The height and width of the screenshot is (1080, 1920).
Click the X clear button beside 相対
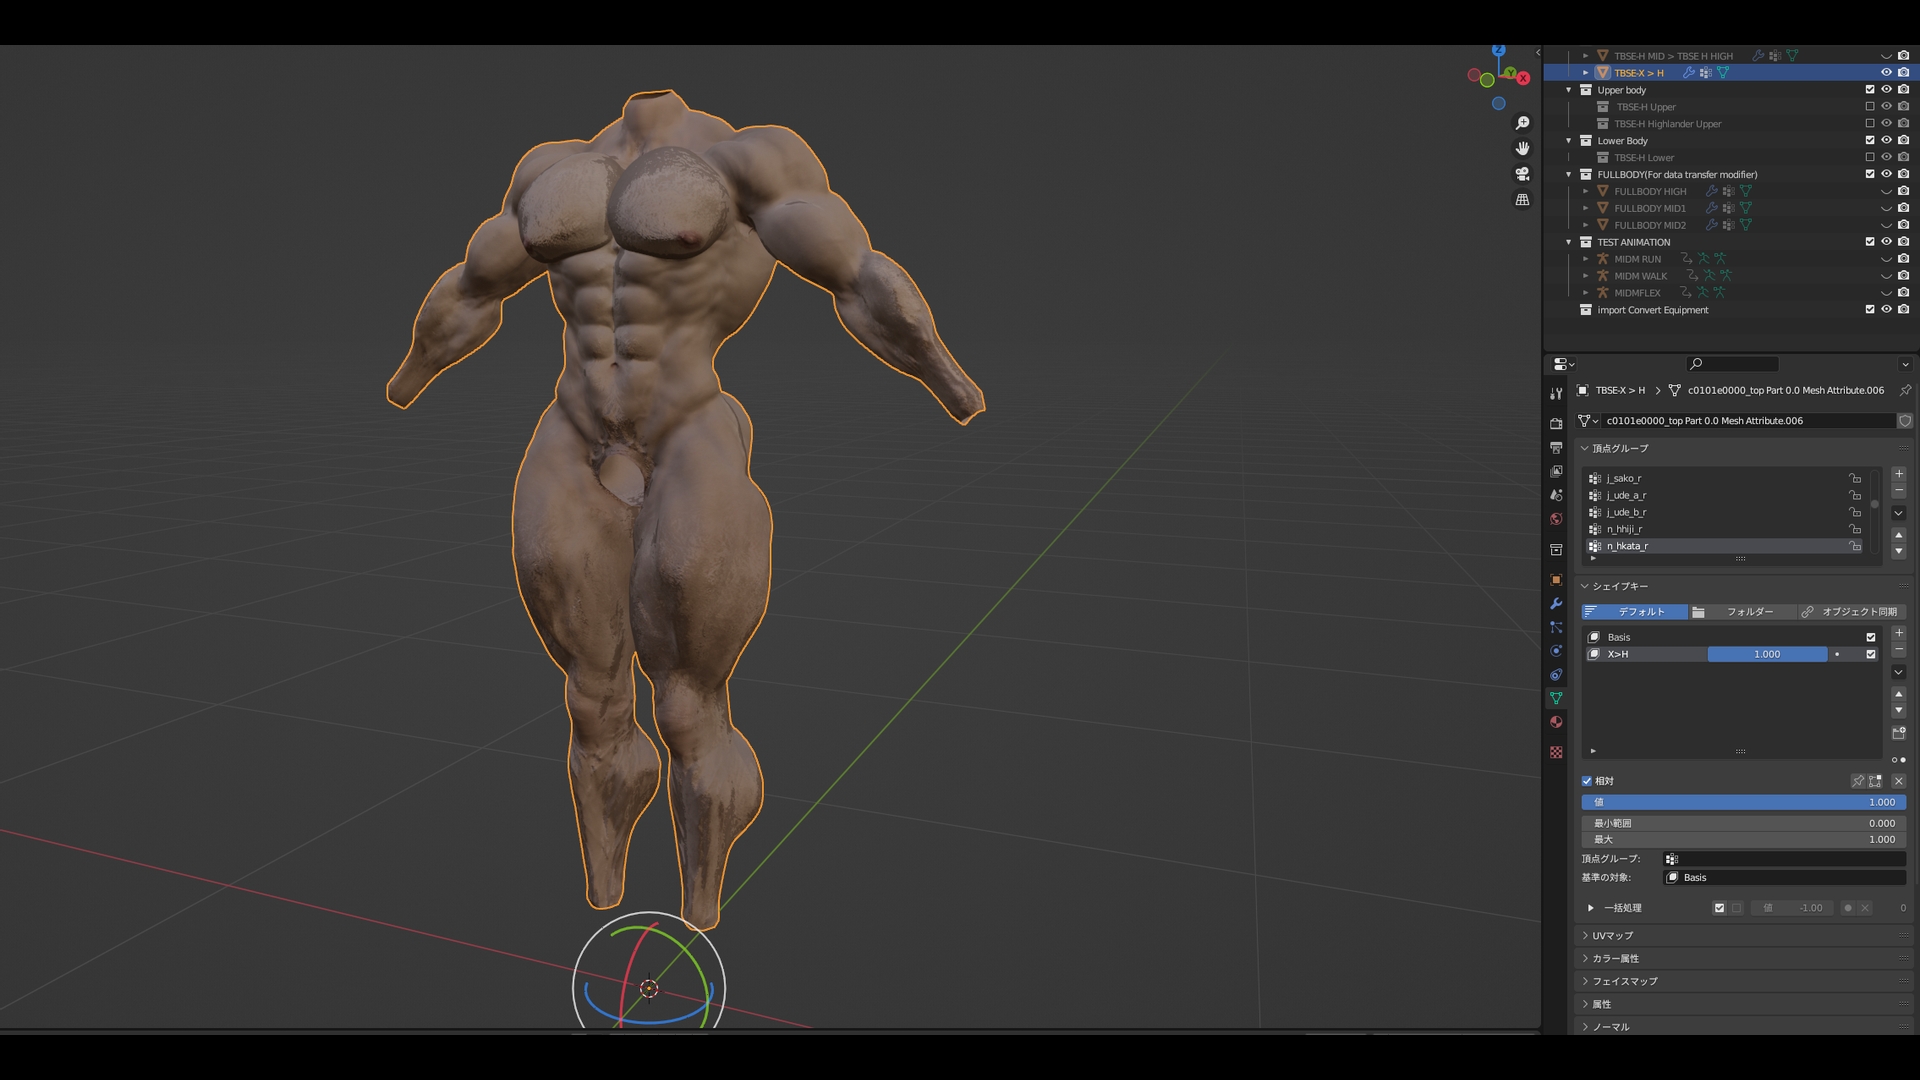1899,781
